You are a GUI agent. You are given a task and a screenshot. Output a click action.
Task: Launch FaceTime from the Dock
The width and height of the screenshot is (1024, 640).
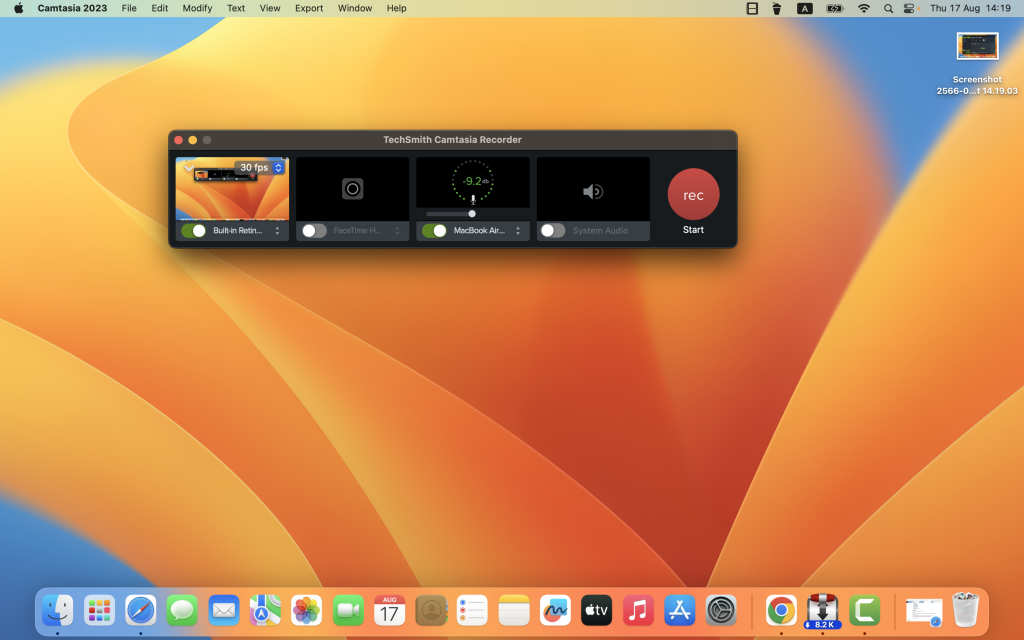click(x=348, y=611)
